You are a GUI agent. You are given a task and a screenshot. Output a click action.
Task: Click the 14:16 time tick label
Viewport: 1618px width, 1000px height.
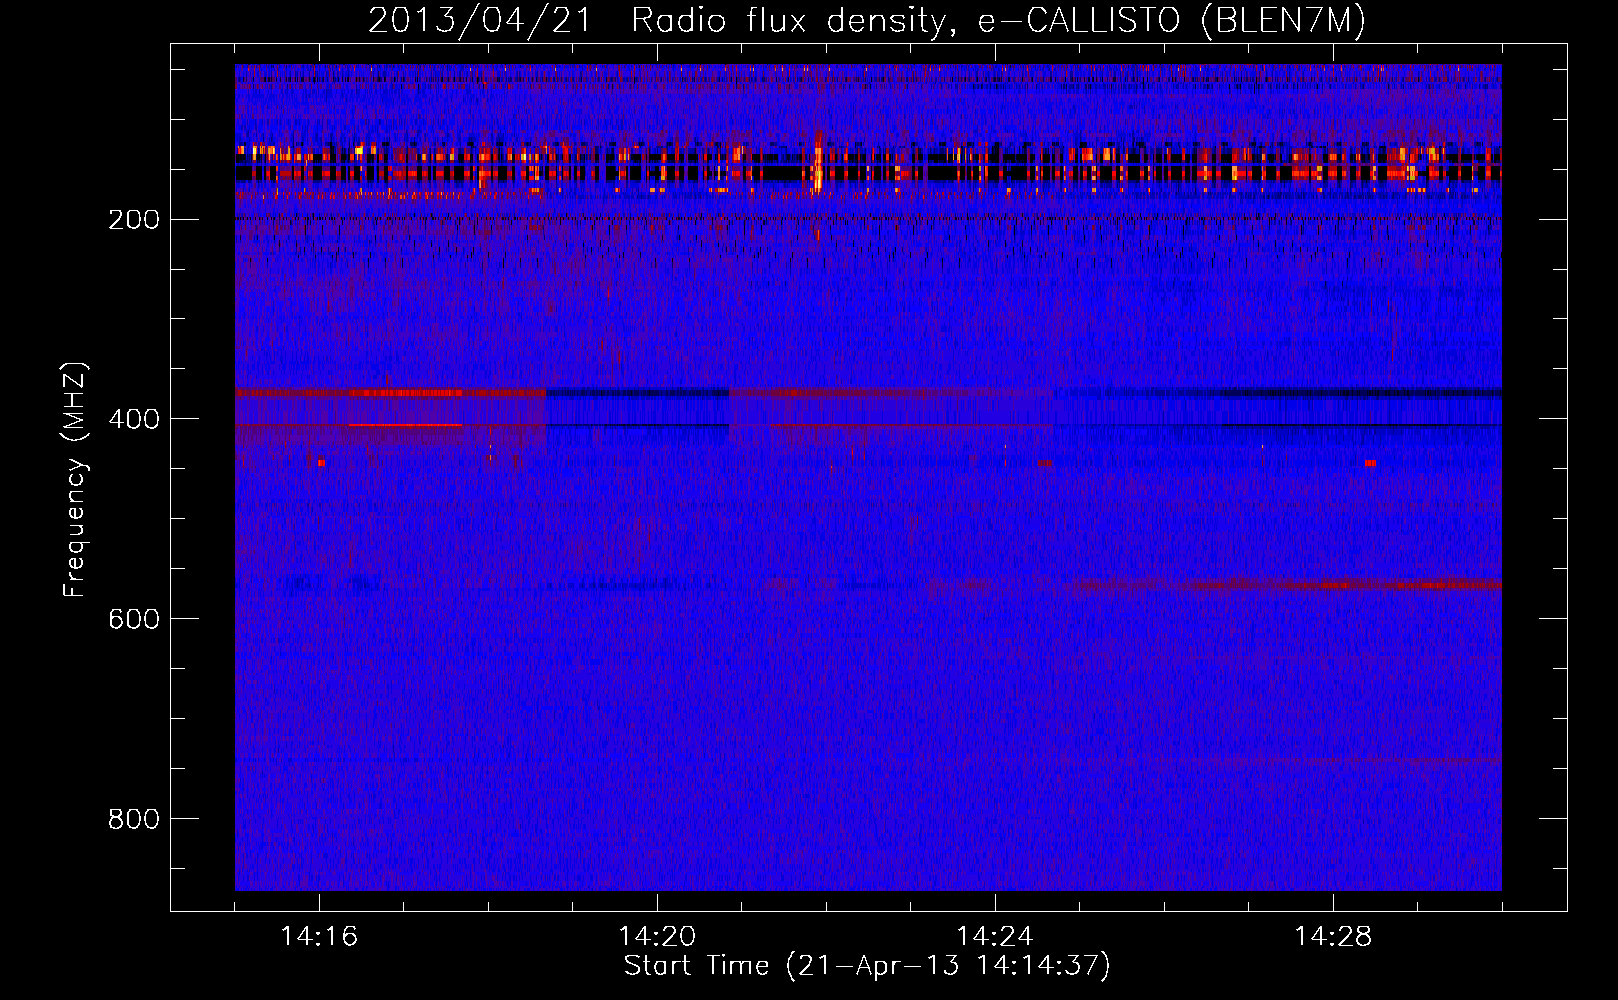click(319, 937)
